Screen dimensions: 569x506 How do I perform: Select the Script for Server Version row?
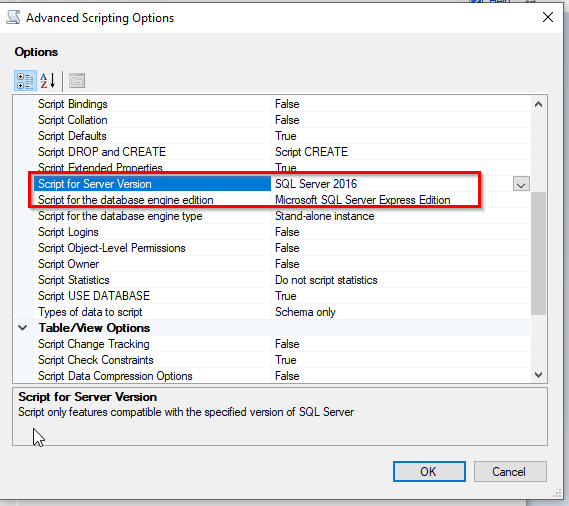tap(282, 184)
